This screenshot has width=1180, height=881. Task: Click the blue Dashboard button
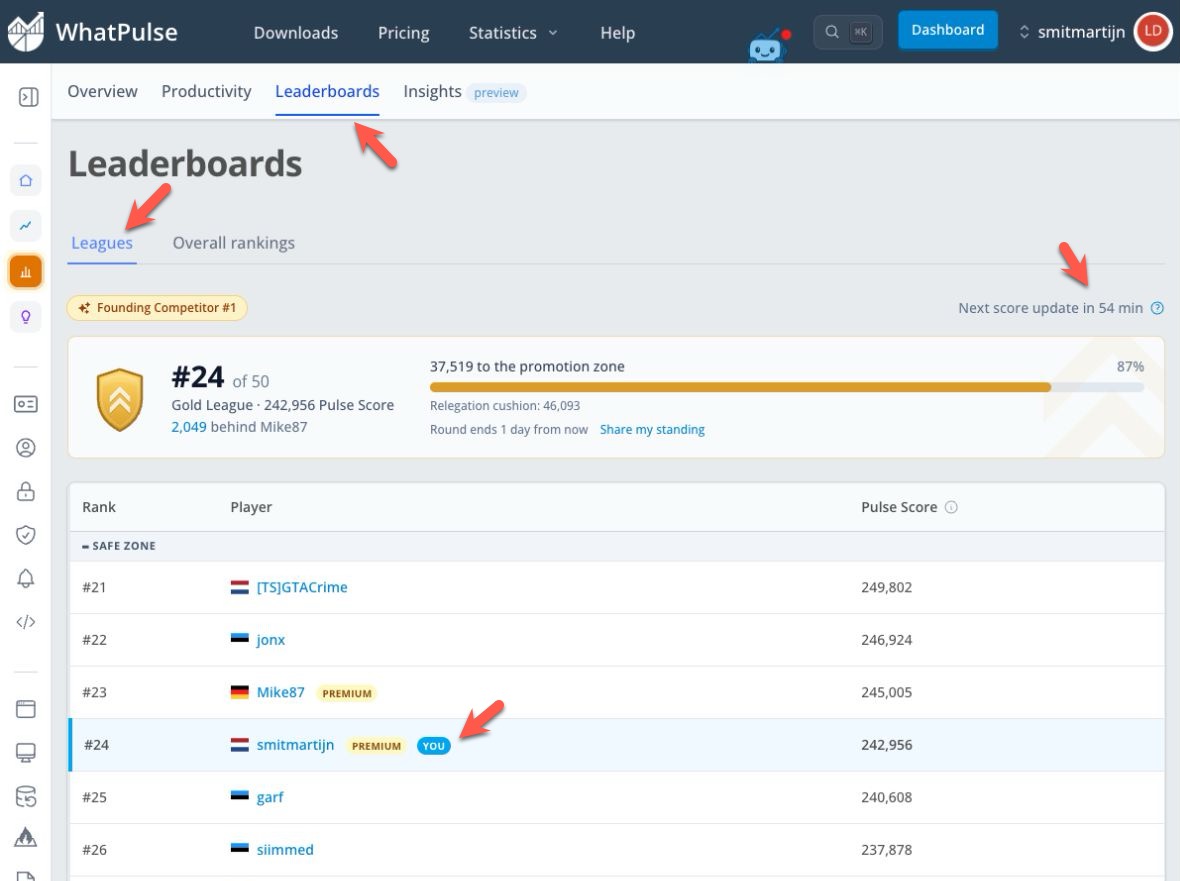coord(947,30)
